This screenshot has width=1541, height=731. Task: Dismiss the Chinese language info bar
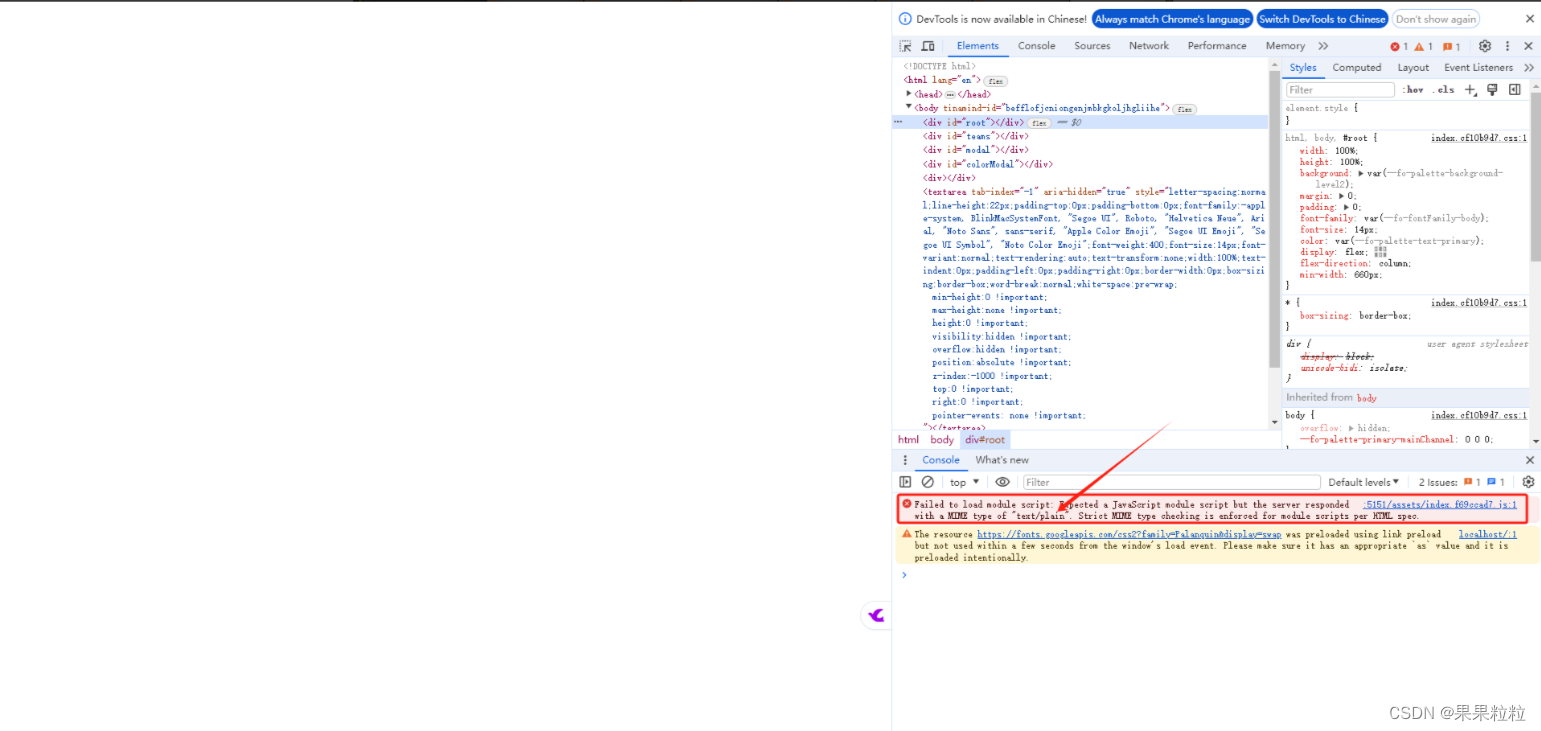click(1529, 19)
